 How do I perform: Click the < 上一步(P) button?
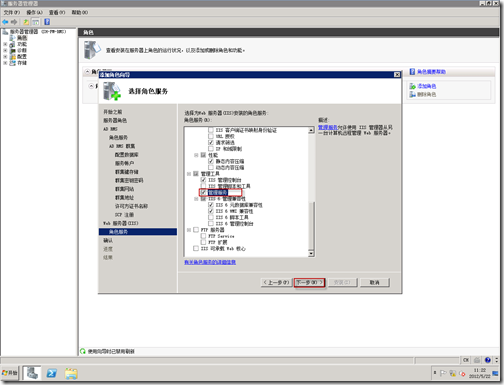(276, 283)
